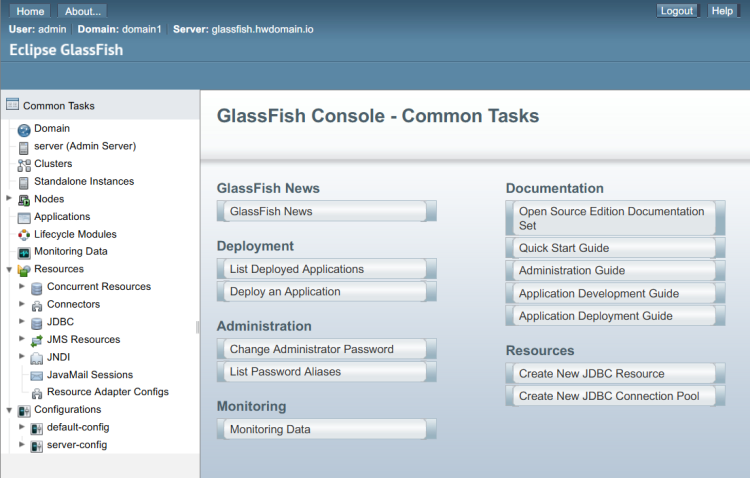The height and width of the screenshot is (478, 750).
Task: Select the Domain tree label
Action: pos(52,128)
